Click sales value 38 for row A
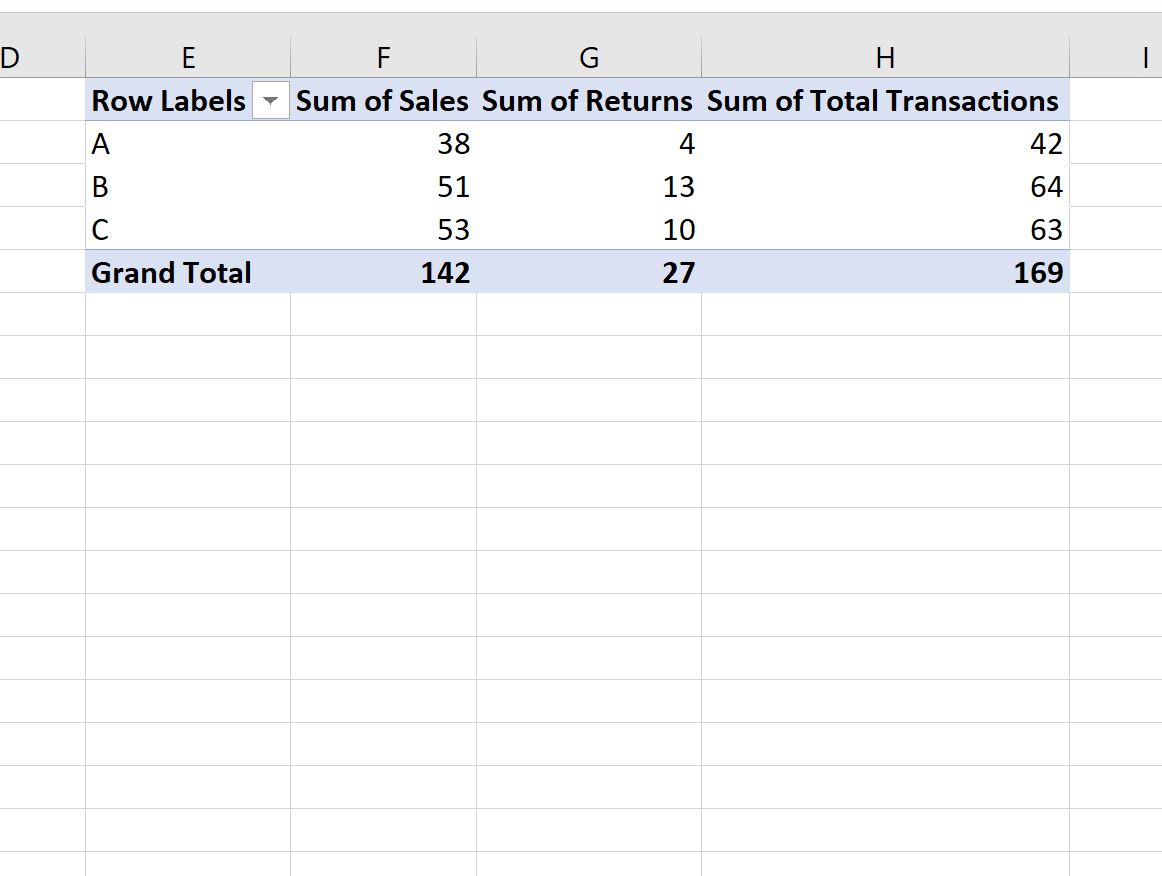This screenshot has height=876, width=1162. pyautogui.click(x=383, y=143)
